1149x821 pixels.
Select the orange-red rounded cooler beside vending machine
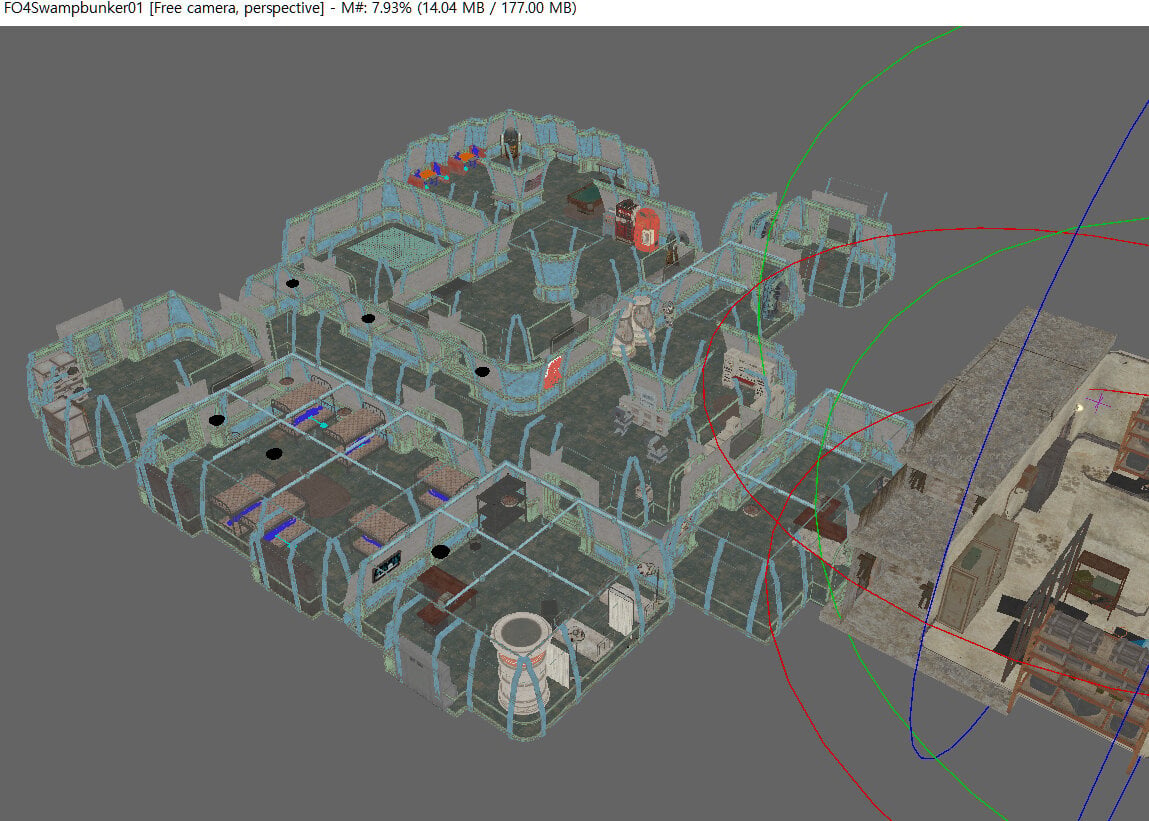[646, 229]
